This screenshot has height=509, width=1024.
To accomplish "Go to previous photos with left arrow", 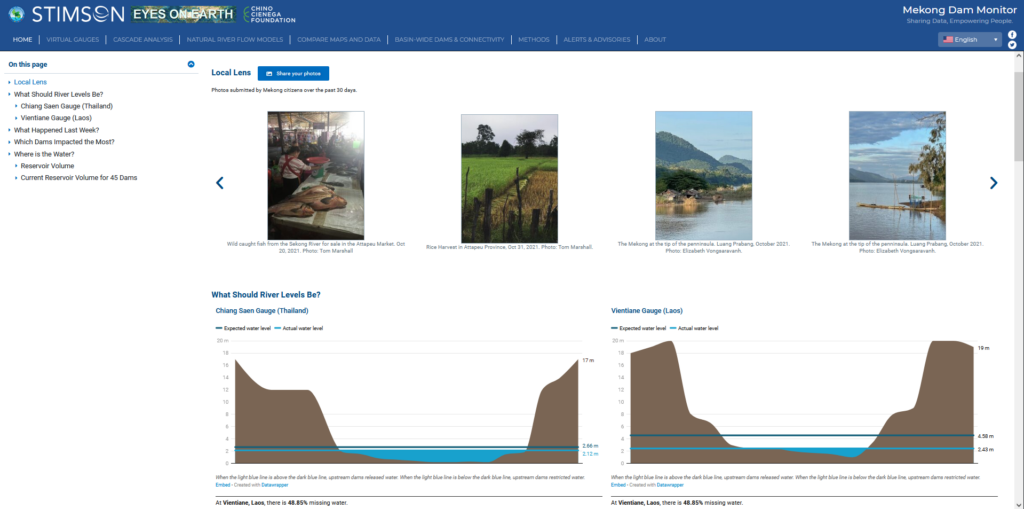I will pos(220,182).
